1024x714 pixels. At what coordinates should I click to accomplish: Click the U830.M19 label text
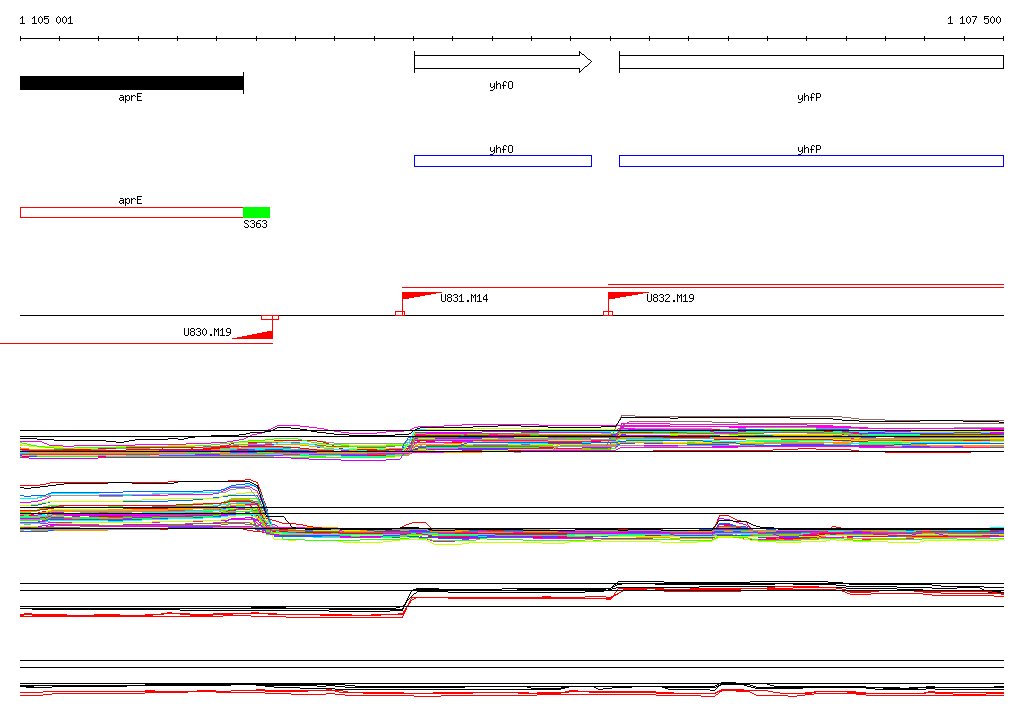click(207, 332)
